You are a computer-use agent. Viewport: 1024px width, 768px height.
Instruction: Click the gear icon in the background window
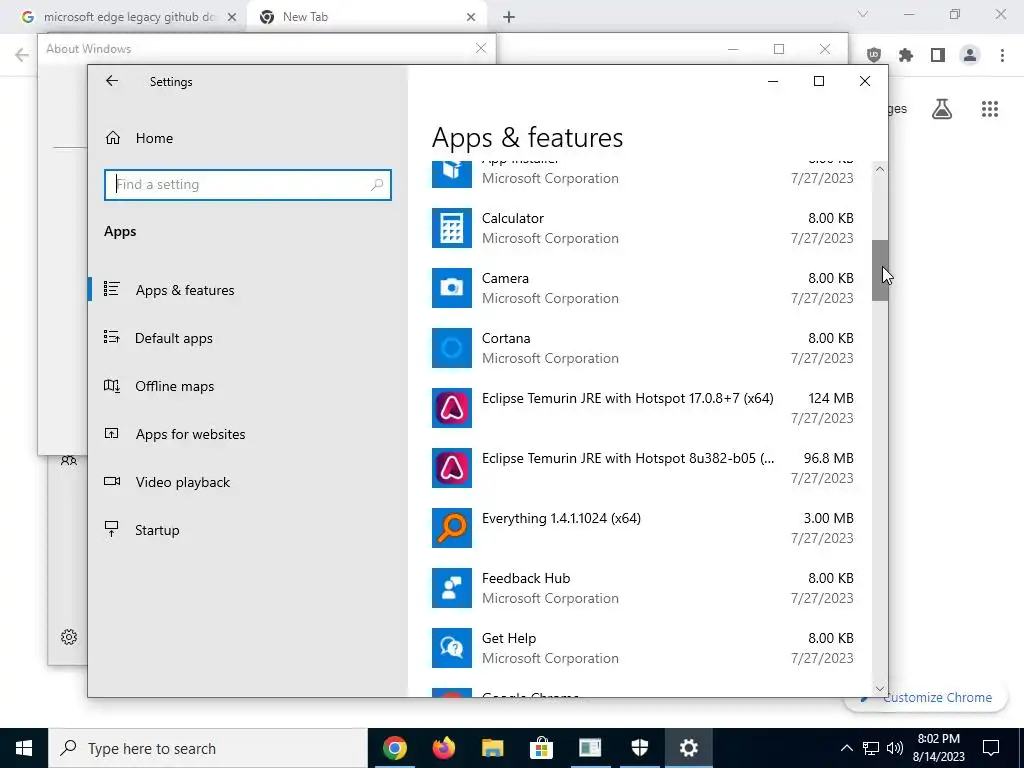[69, 637]
